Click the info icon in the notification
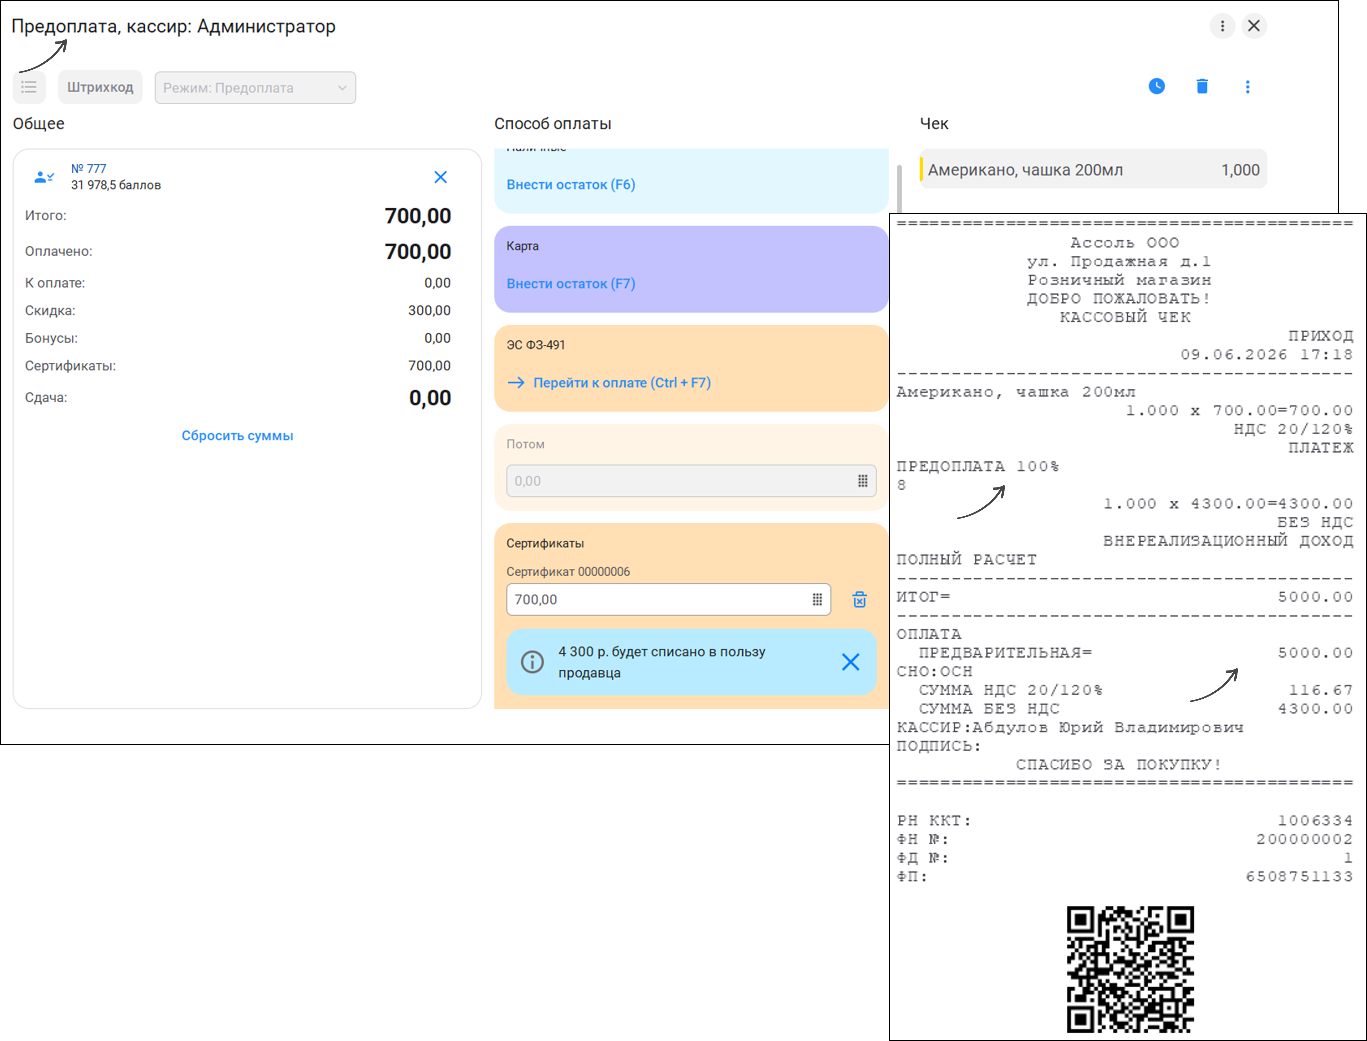1367x1041 pixels. pyautogui.click(x=533, y=662)
